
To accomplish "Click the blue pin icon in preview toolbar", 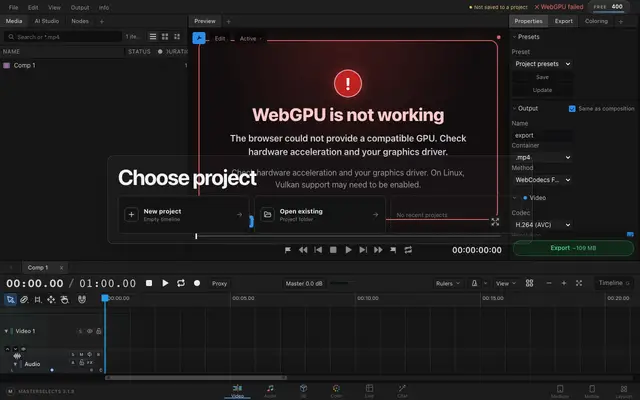I will [199, 38].
